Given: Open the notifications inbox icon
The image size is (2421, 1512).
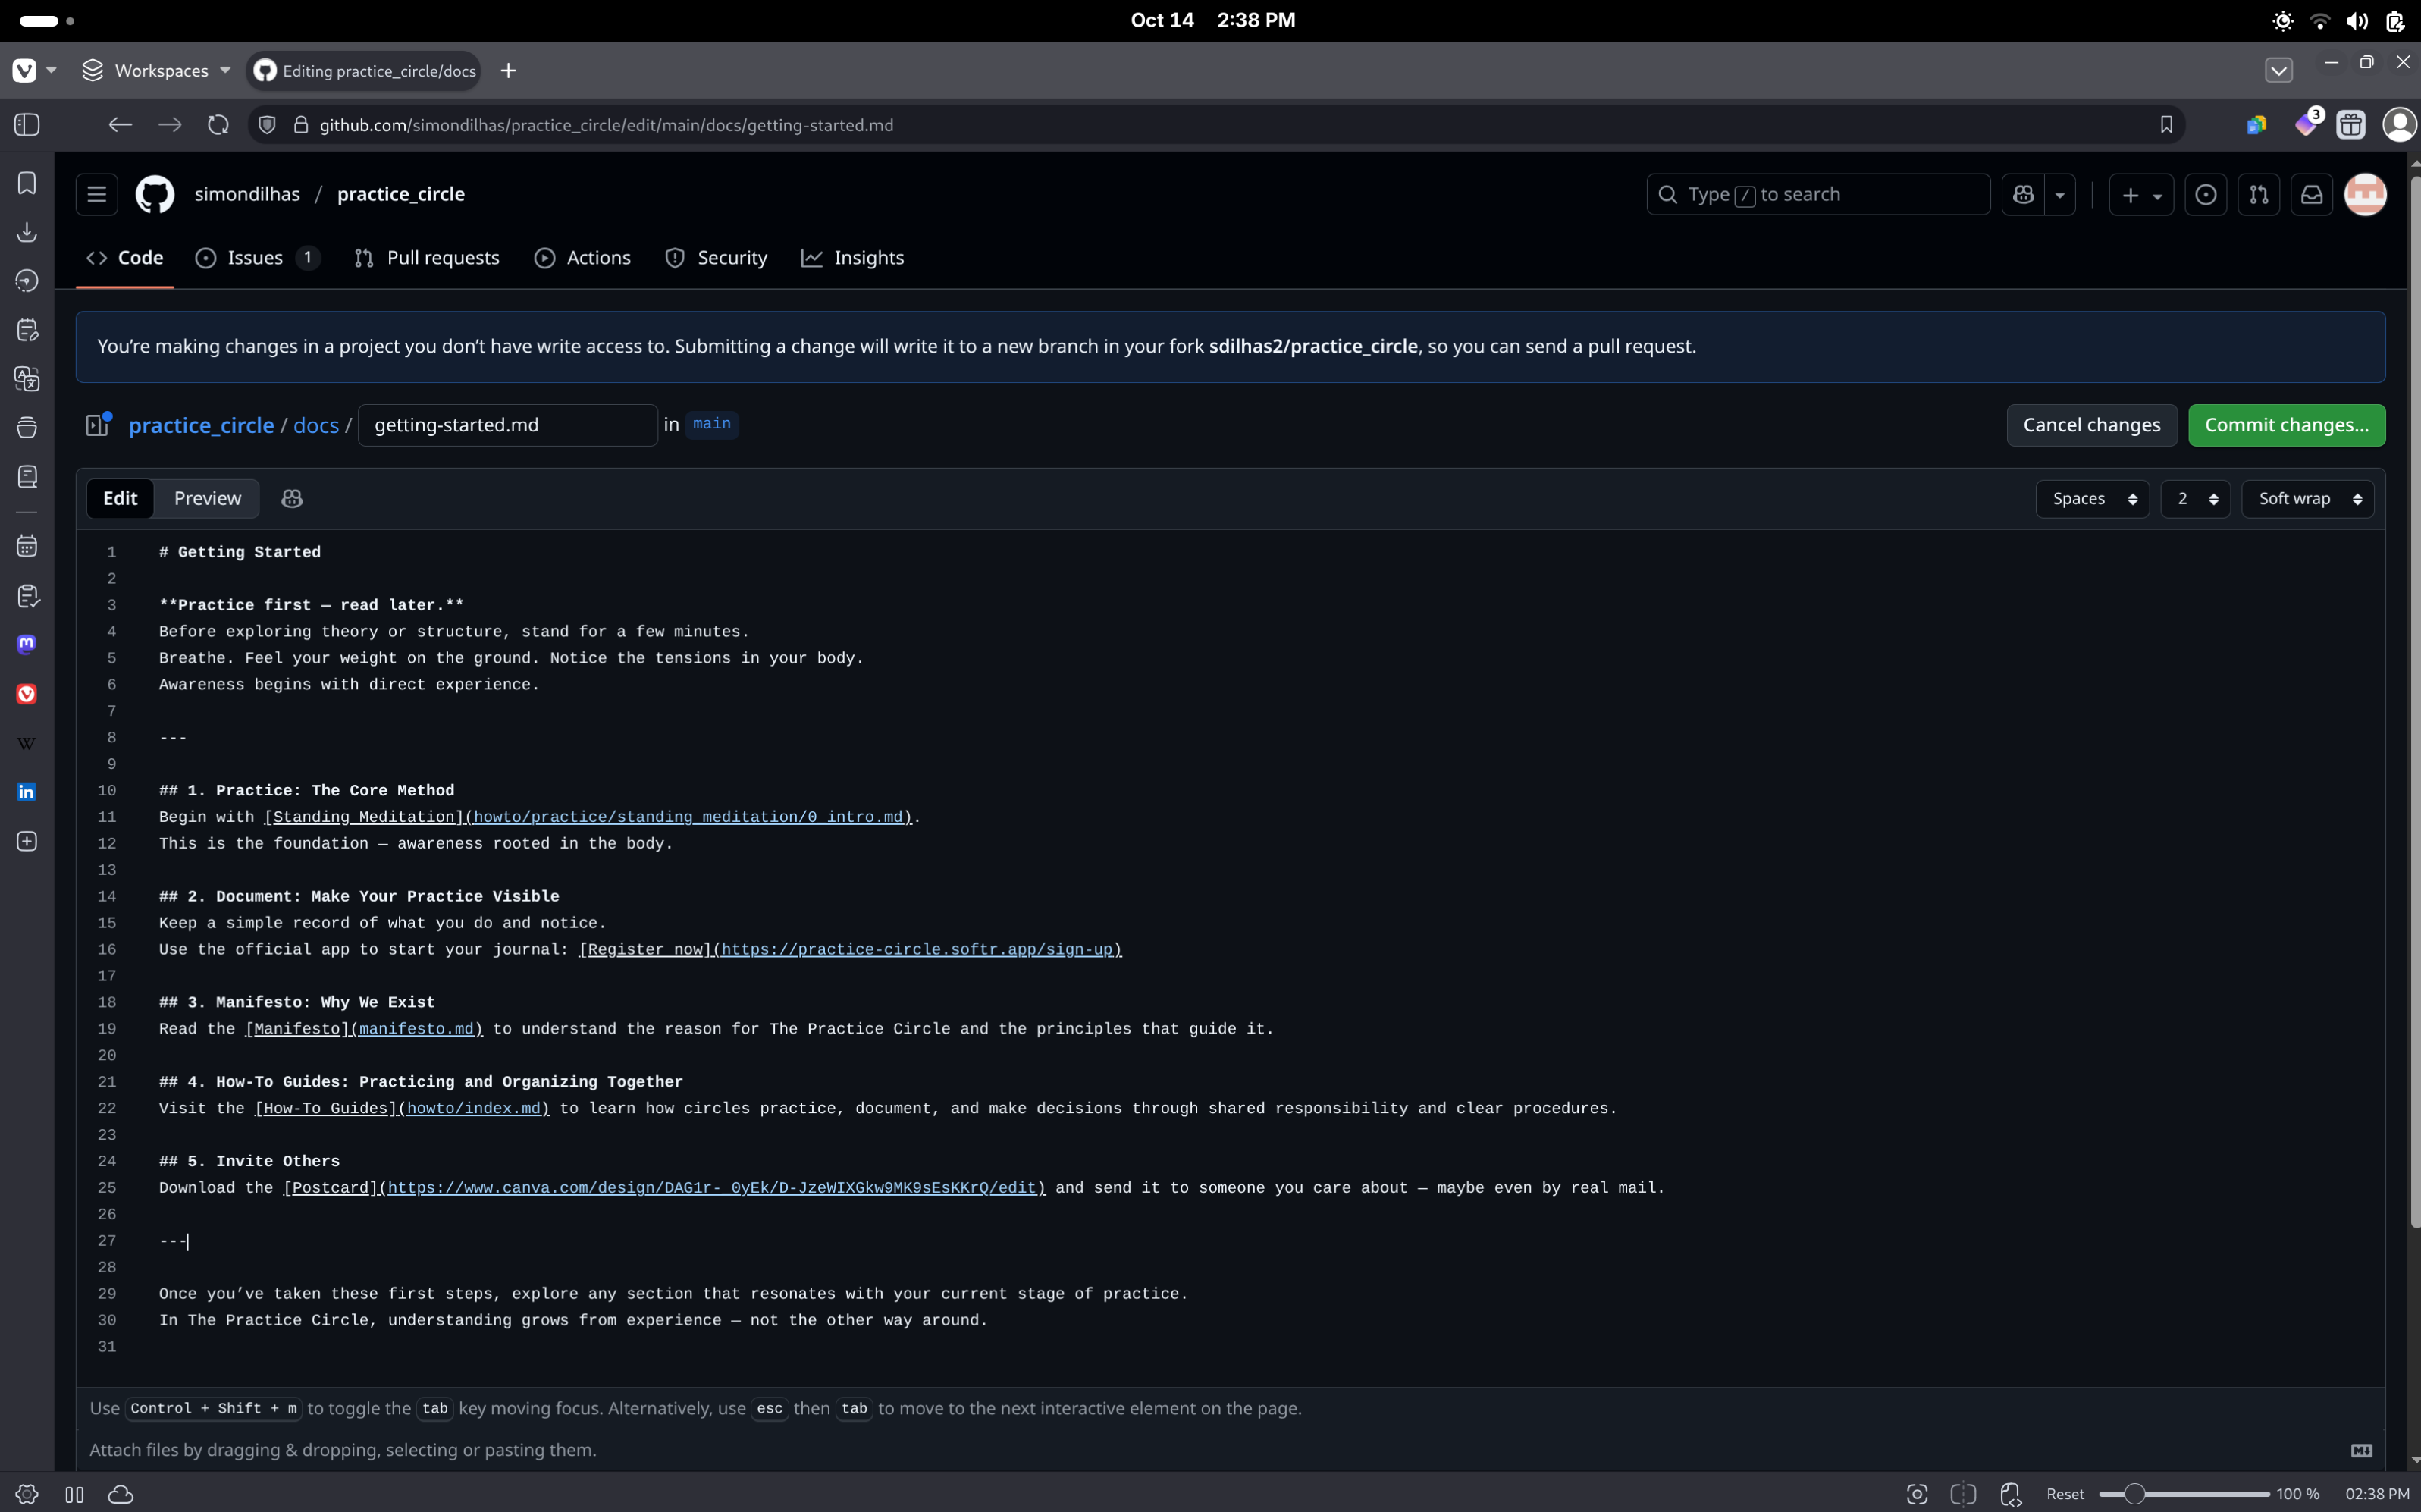Looking at the screenshot, I should 2311,194.
